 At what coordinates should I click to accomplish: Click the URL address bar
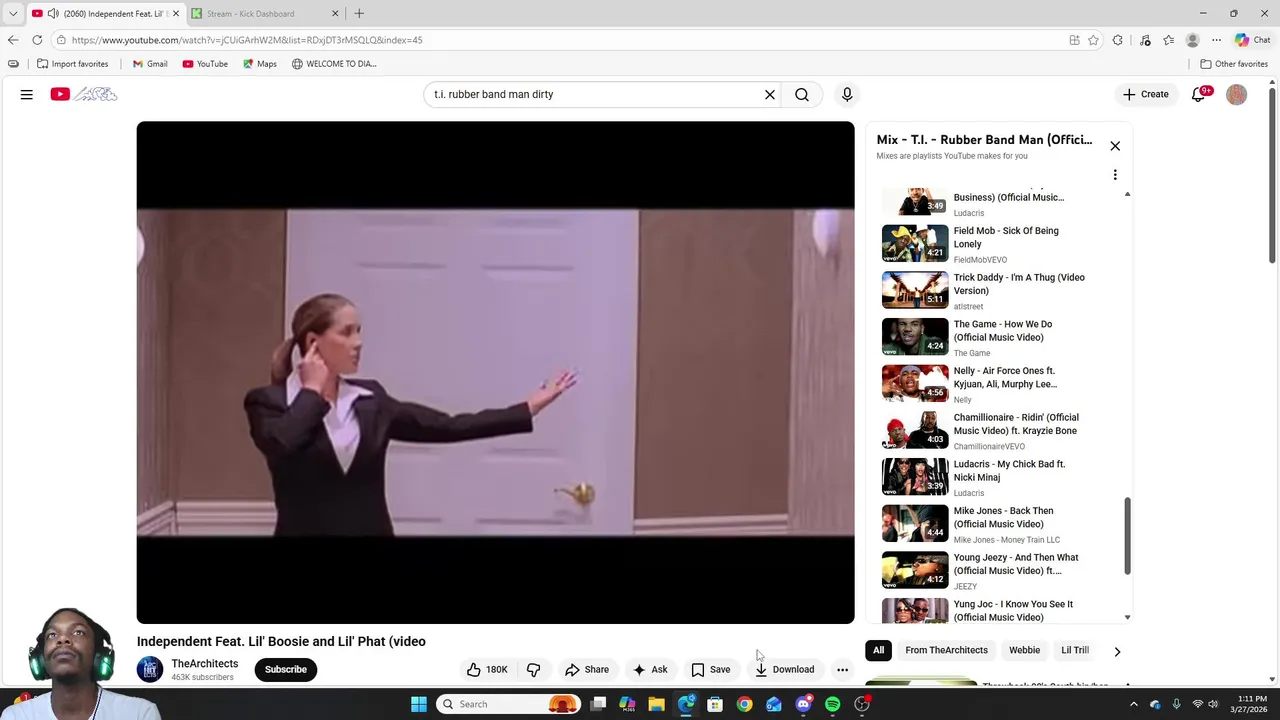pyautogui.click(x=560, y=40)
